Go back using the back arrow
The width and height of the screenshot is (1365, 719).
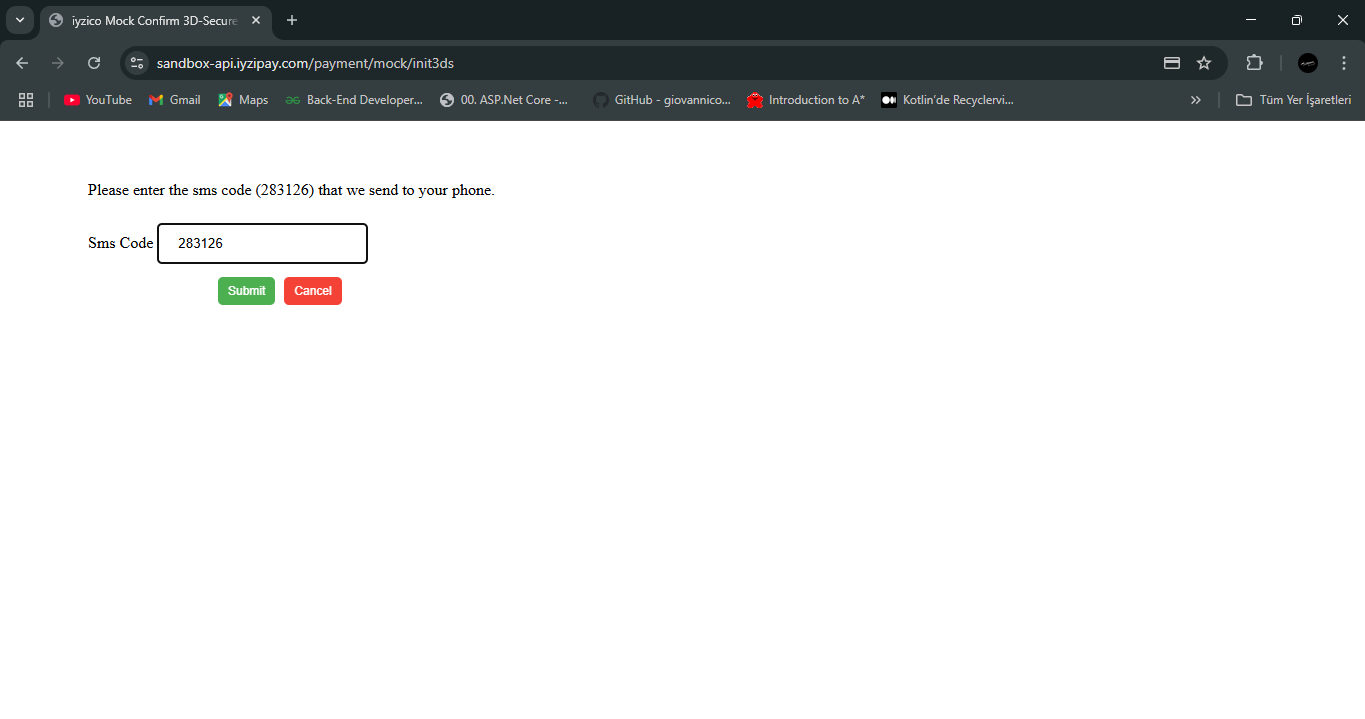click(x=22, y=63)
